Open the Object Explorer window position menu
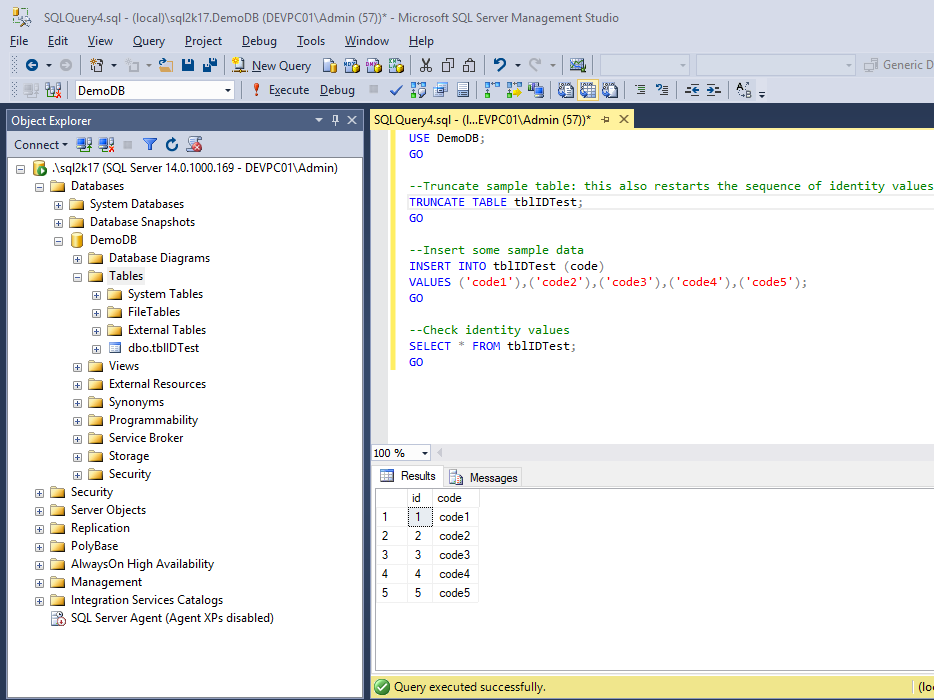The height and width of the screenshot is (700, 934). (319, 120)
